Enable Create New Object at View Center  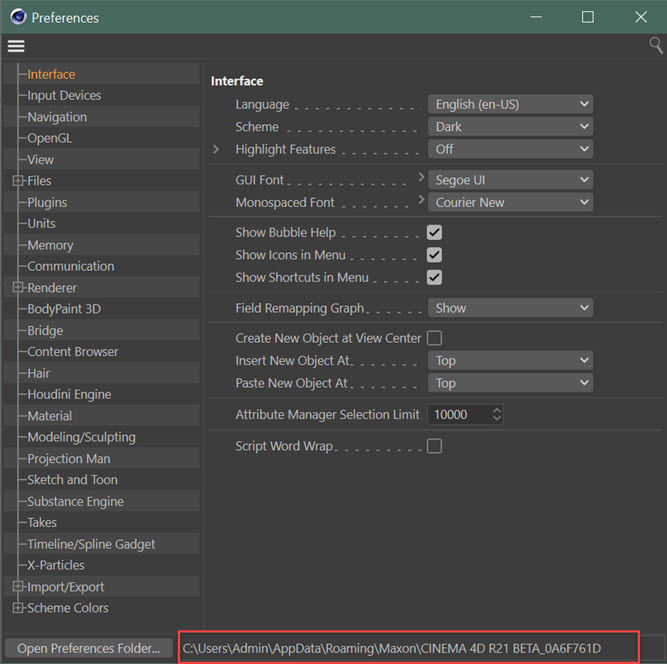pyautogui.click(x=434, y=338)
